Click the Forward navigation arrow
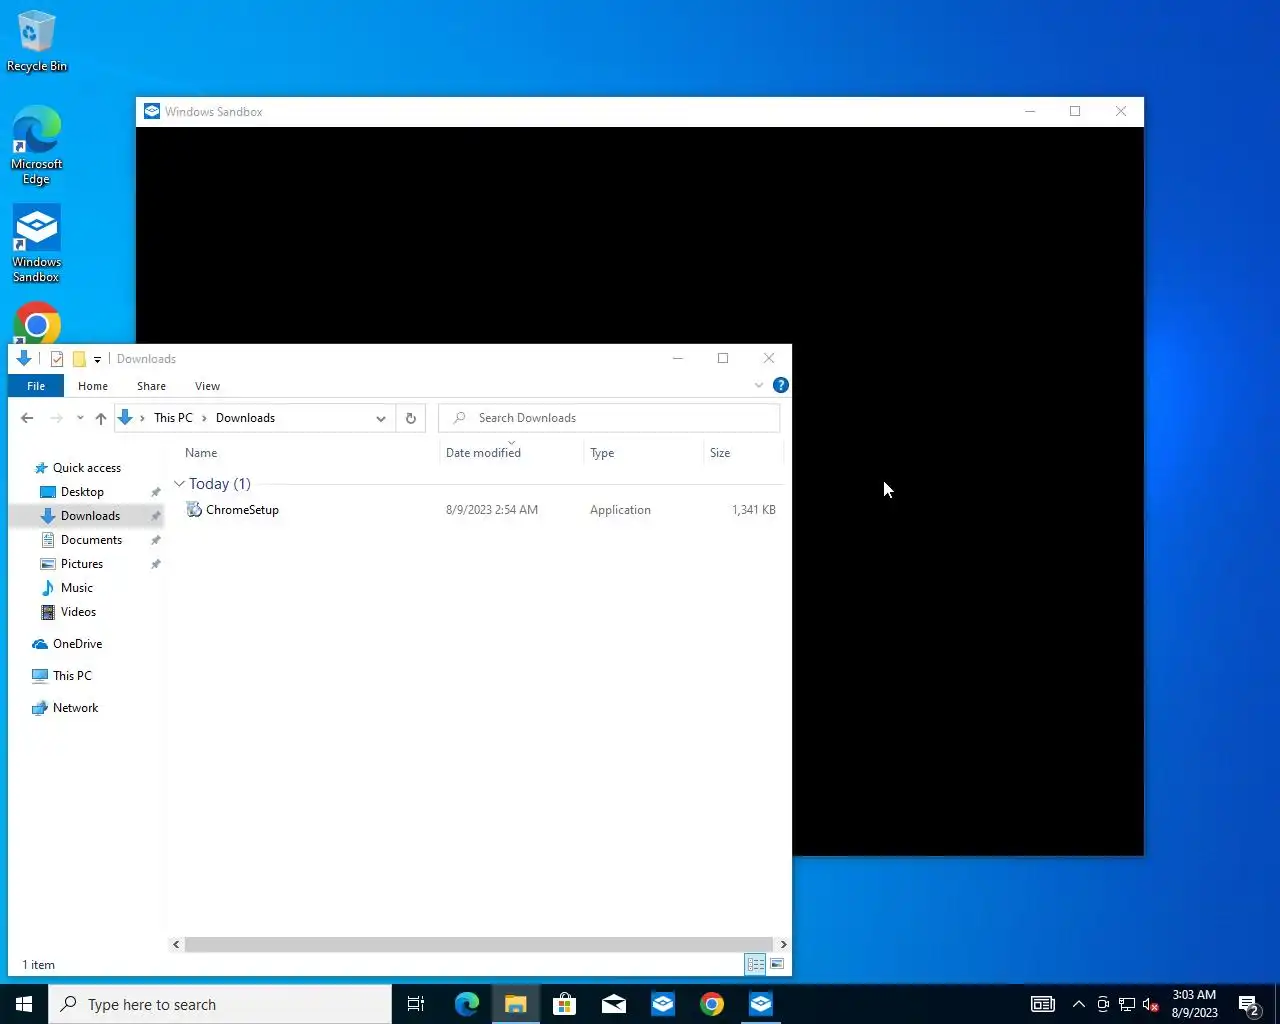 (x=56, y=418)
